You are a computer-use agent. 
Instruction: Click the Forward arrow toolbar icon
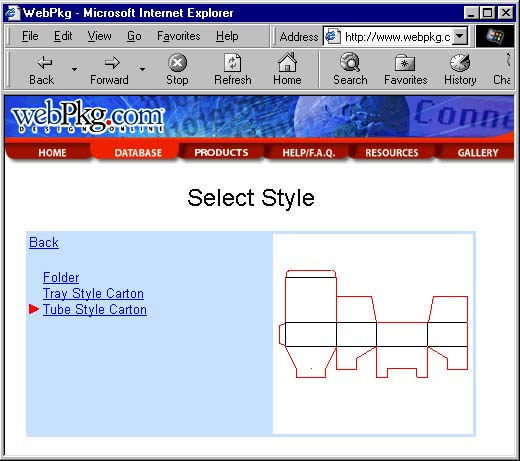pos(112,62)
